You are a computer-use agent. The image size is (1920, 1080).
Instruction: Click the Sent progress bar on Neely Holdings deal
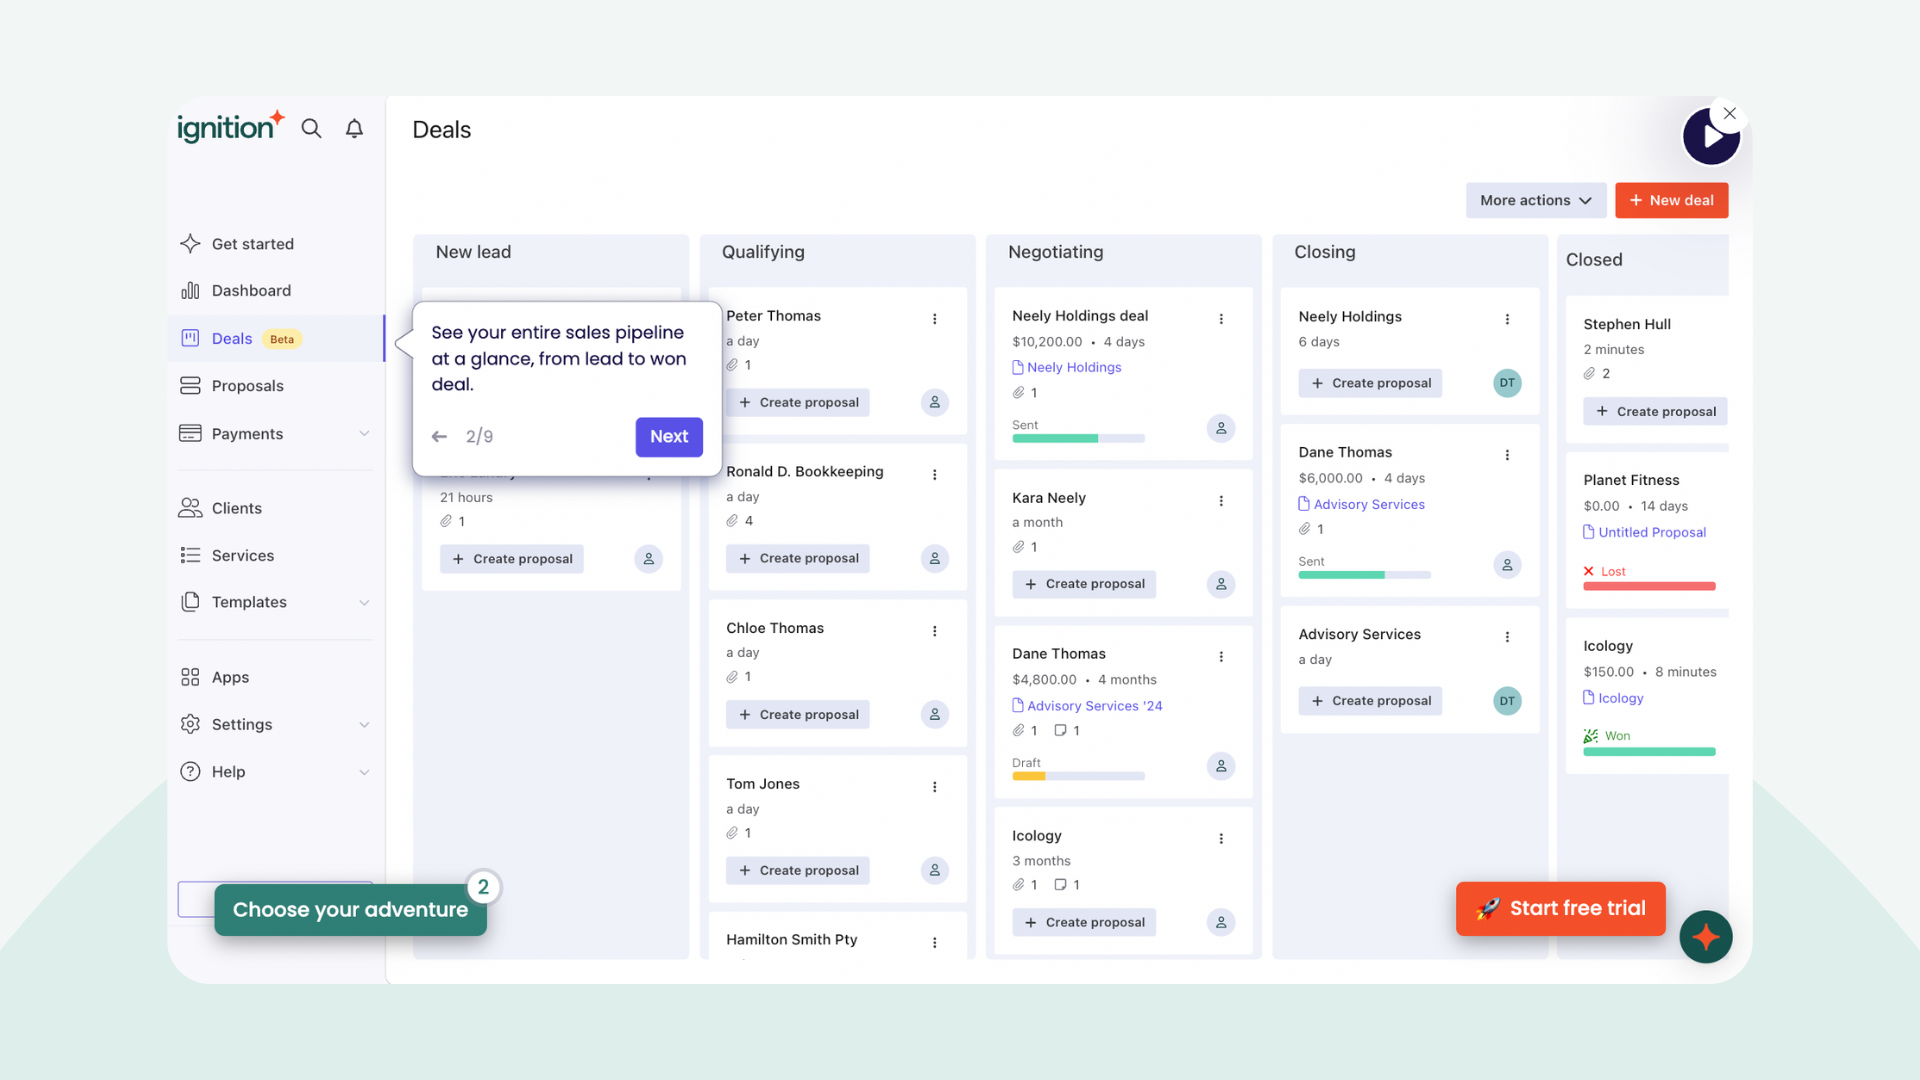[1078, 438]
